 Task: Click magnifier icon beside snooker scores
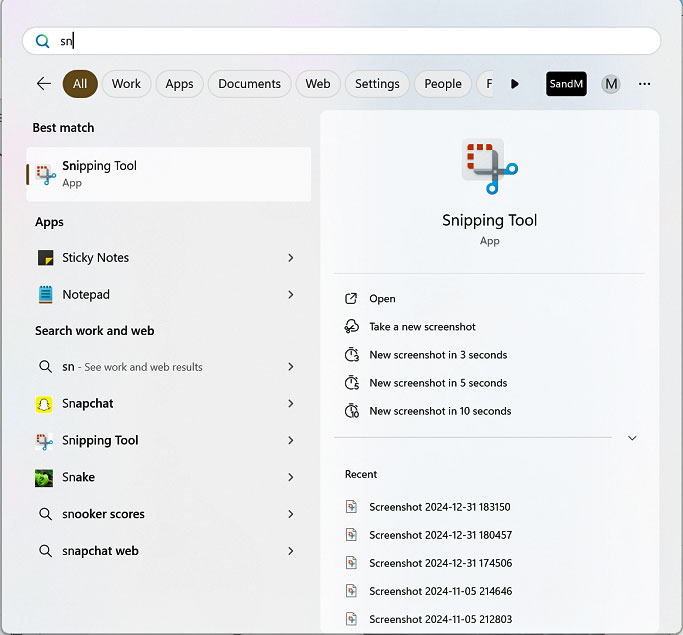point(45,514)
